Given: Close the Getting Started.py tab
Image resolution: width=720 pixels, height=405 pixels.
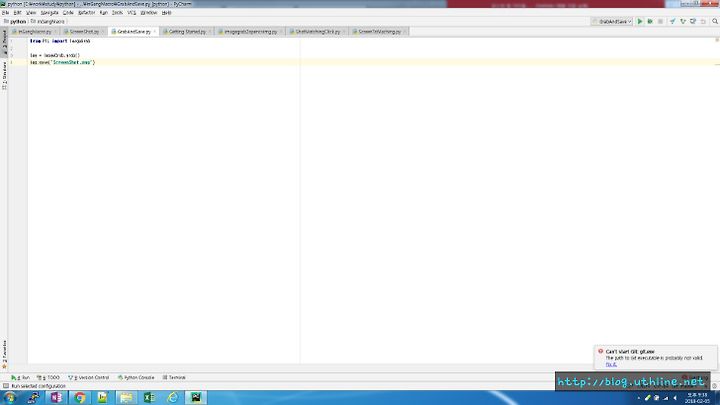Looking at the screenshot, I should click(x=209, y=32).
